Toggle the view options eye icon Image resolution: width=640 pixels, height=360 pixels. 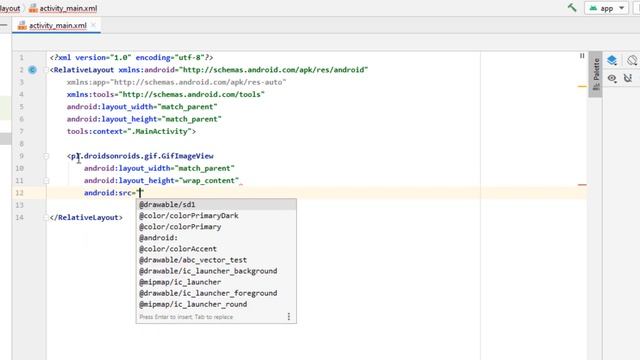[x=612, y=78]
